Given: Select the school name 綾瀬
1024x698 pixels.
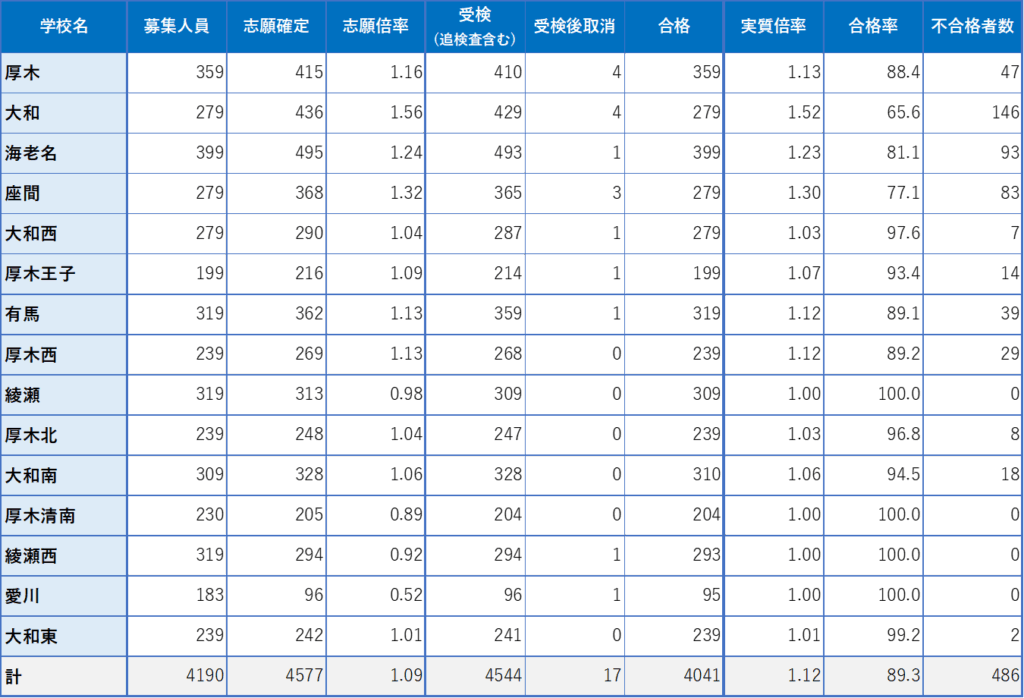Looking at the screenshot, I should click(x=22, y=395).
